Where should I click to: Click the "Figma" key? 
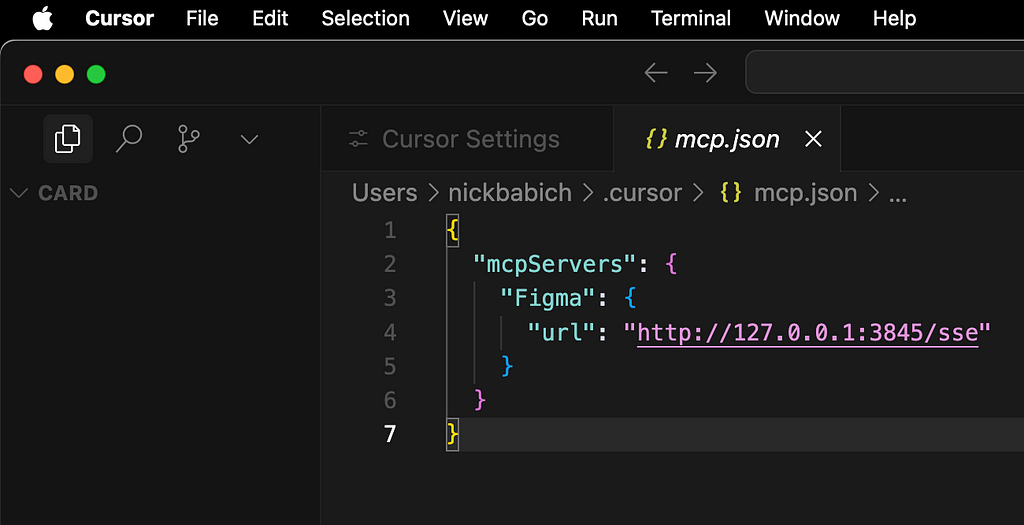[x=547, y=298]
